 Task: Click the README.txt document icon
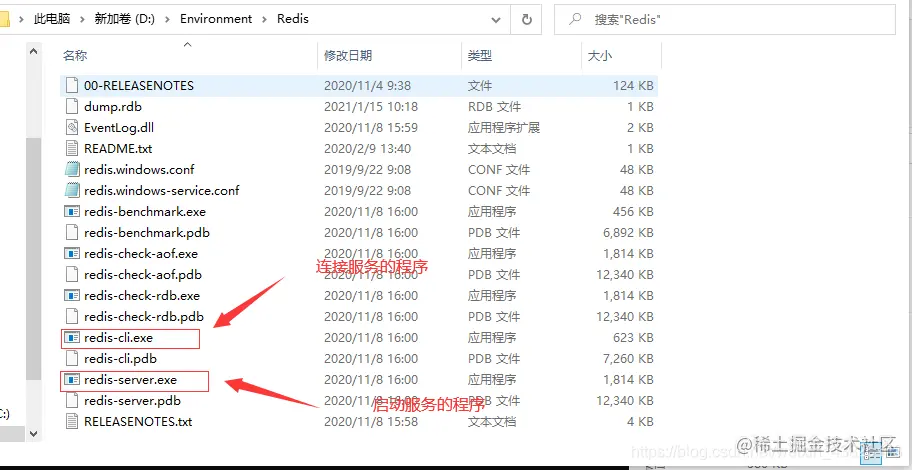72,148
